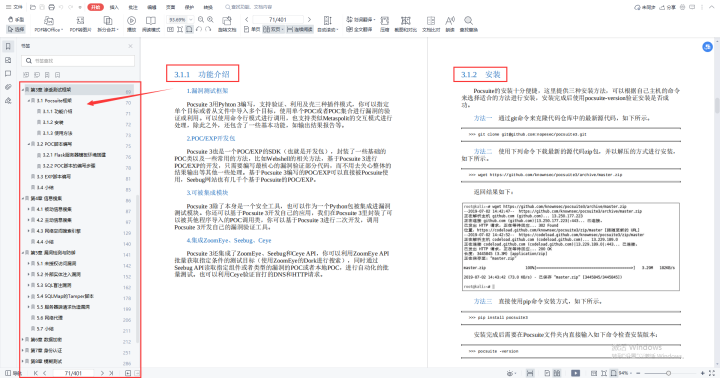Viewport: 720px width, 378px height.
Task: Open the 查找替换 find and replace tool
Action: [468, 24]
